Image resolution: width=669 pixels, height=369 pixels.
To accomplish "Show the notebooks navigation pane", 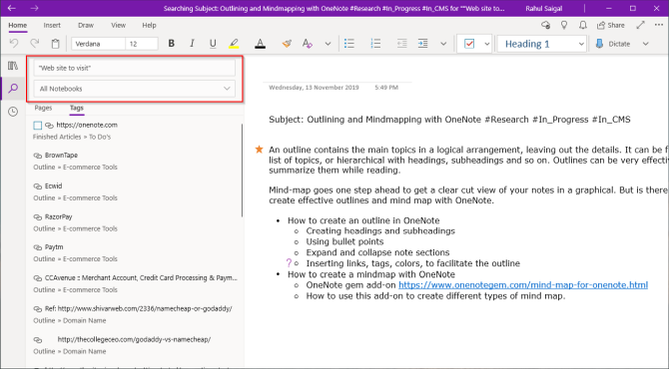I will (x=13, y=66).
